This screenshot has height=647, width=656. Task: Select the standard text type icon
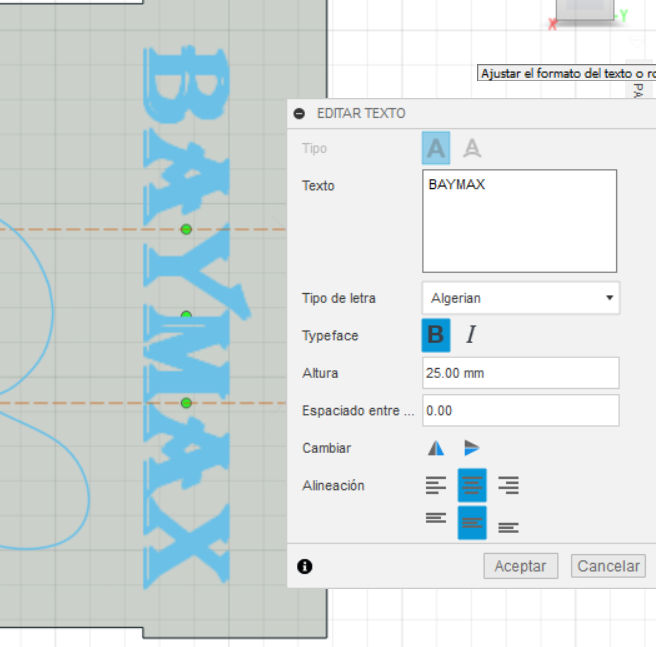436,148
